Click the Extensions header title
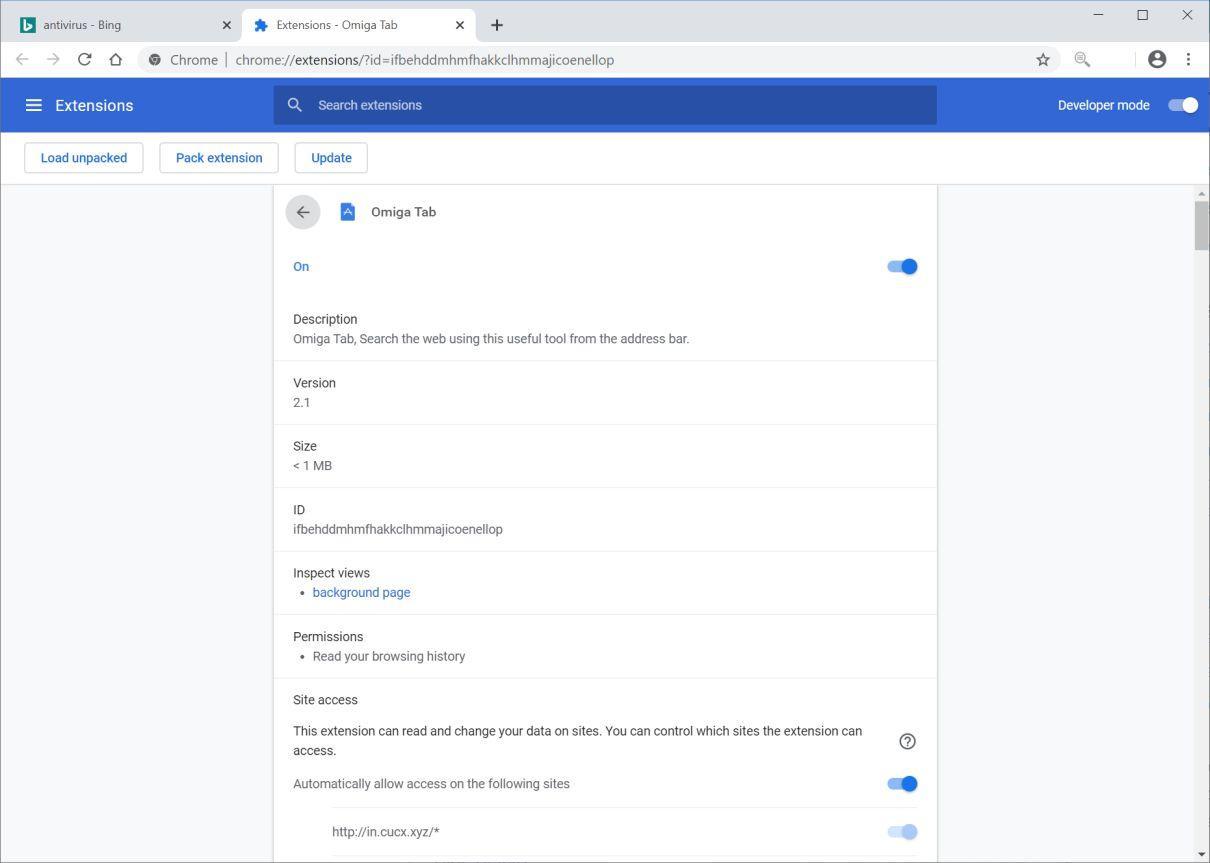The width and height of the screenshot is (1210, 863). 94,105
